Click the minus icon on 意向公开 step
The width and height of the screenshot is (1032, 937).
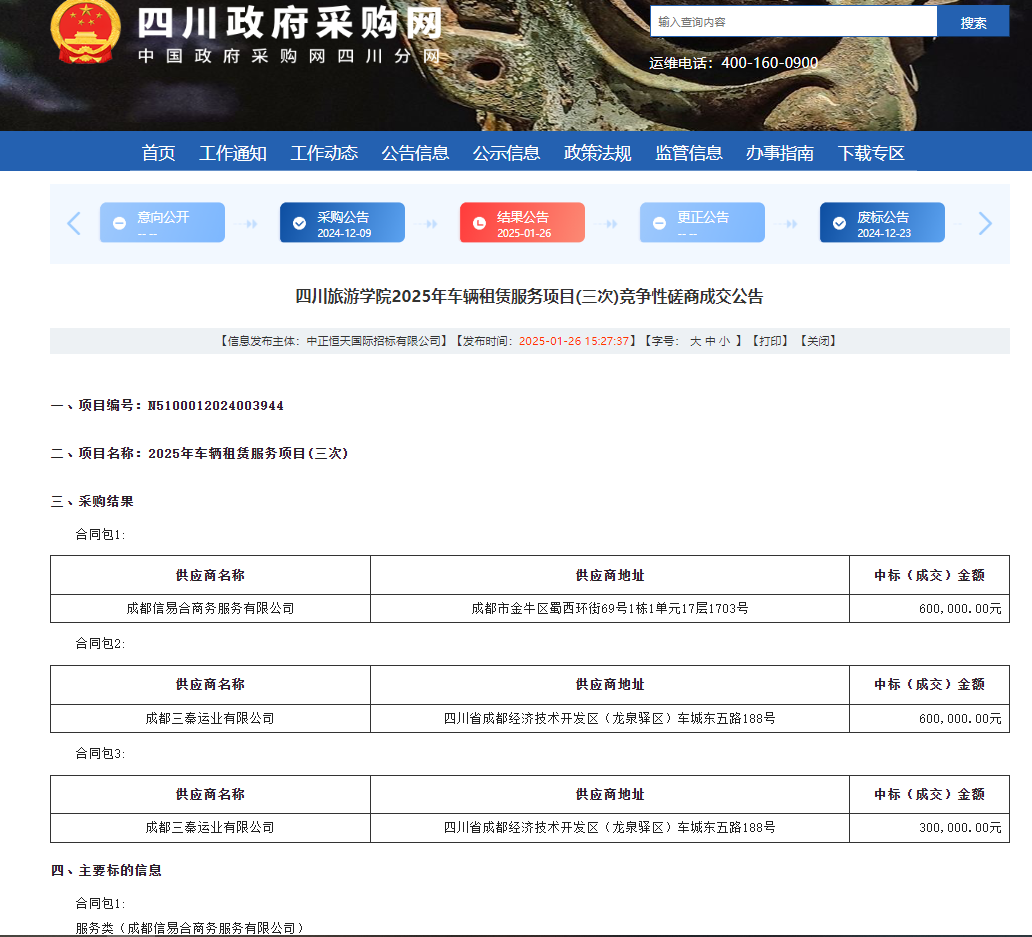click(119, 223)
